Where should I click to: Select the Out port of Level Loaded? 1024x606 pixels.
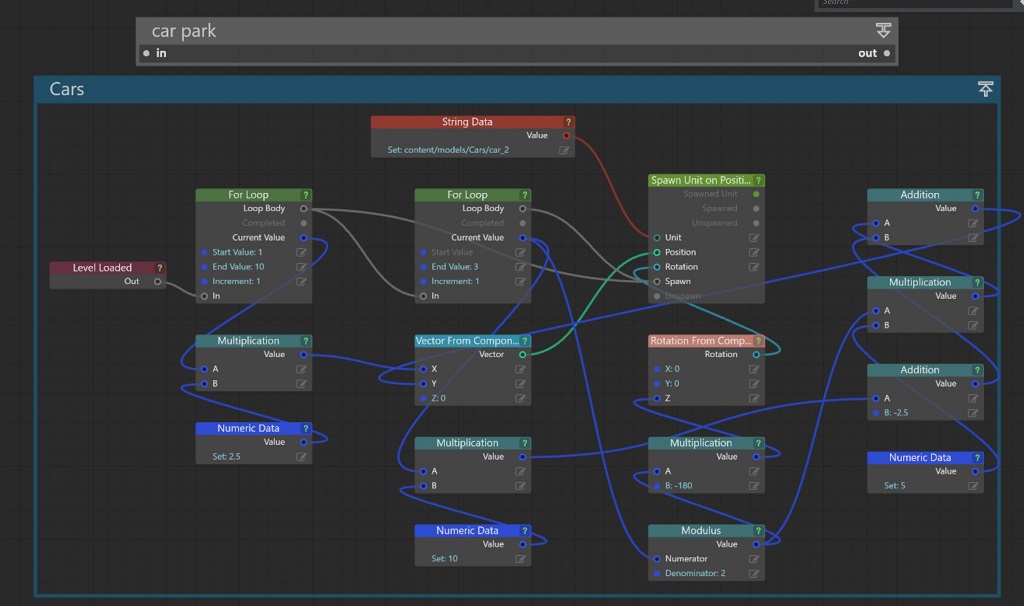[158, 281]
